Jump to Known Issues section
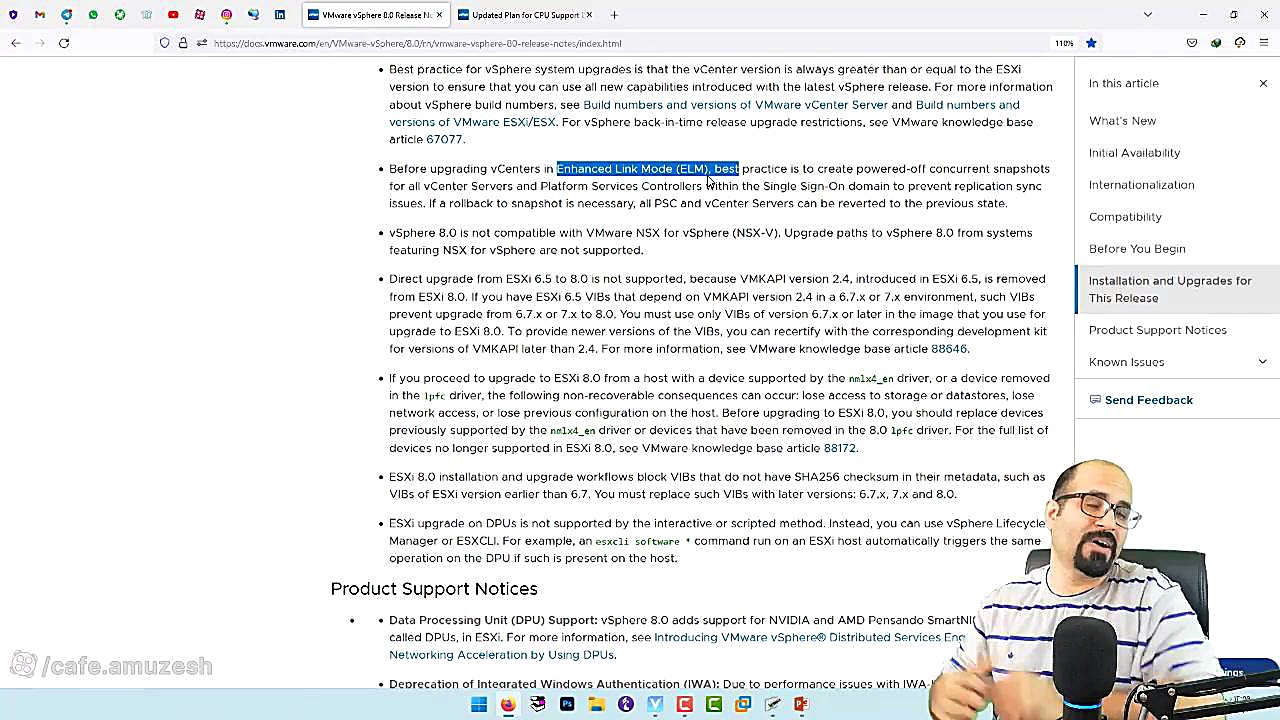This screenshot has height=720, width=1280. point(1126,362)
